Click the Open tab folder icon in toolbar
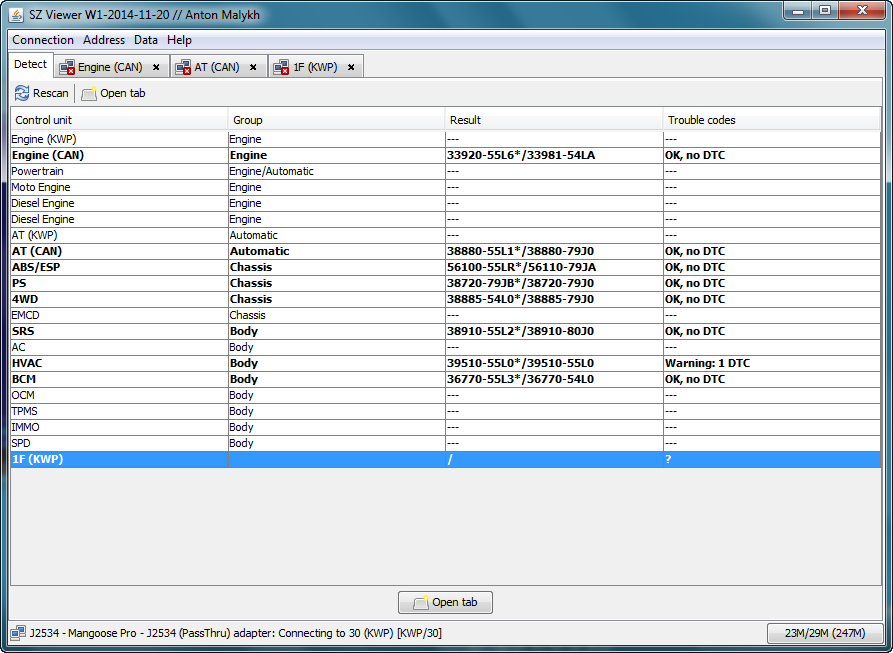893x653 pixels. point(89,93)
